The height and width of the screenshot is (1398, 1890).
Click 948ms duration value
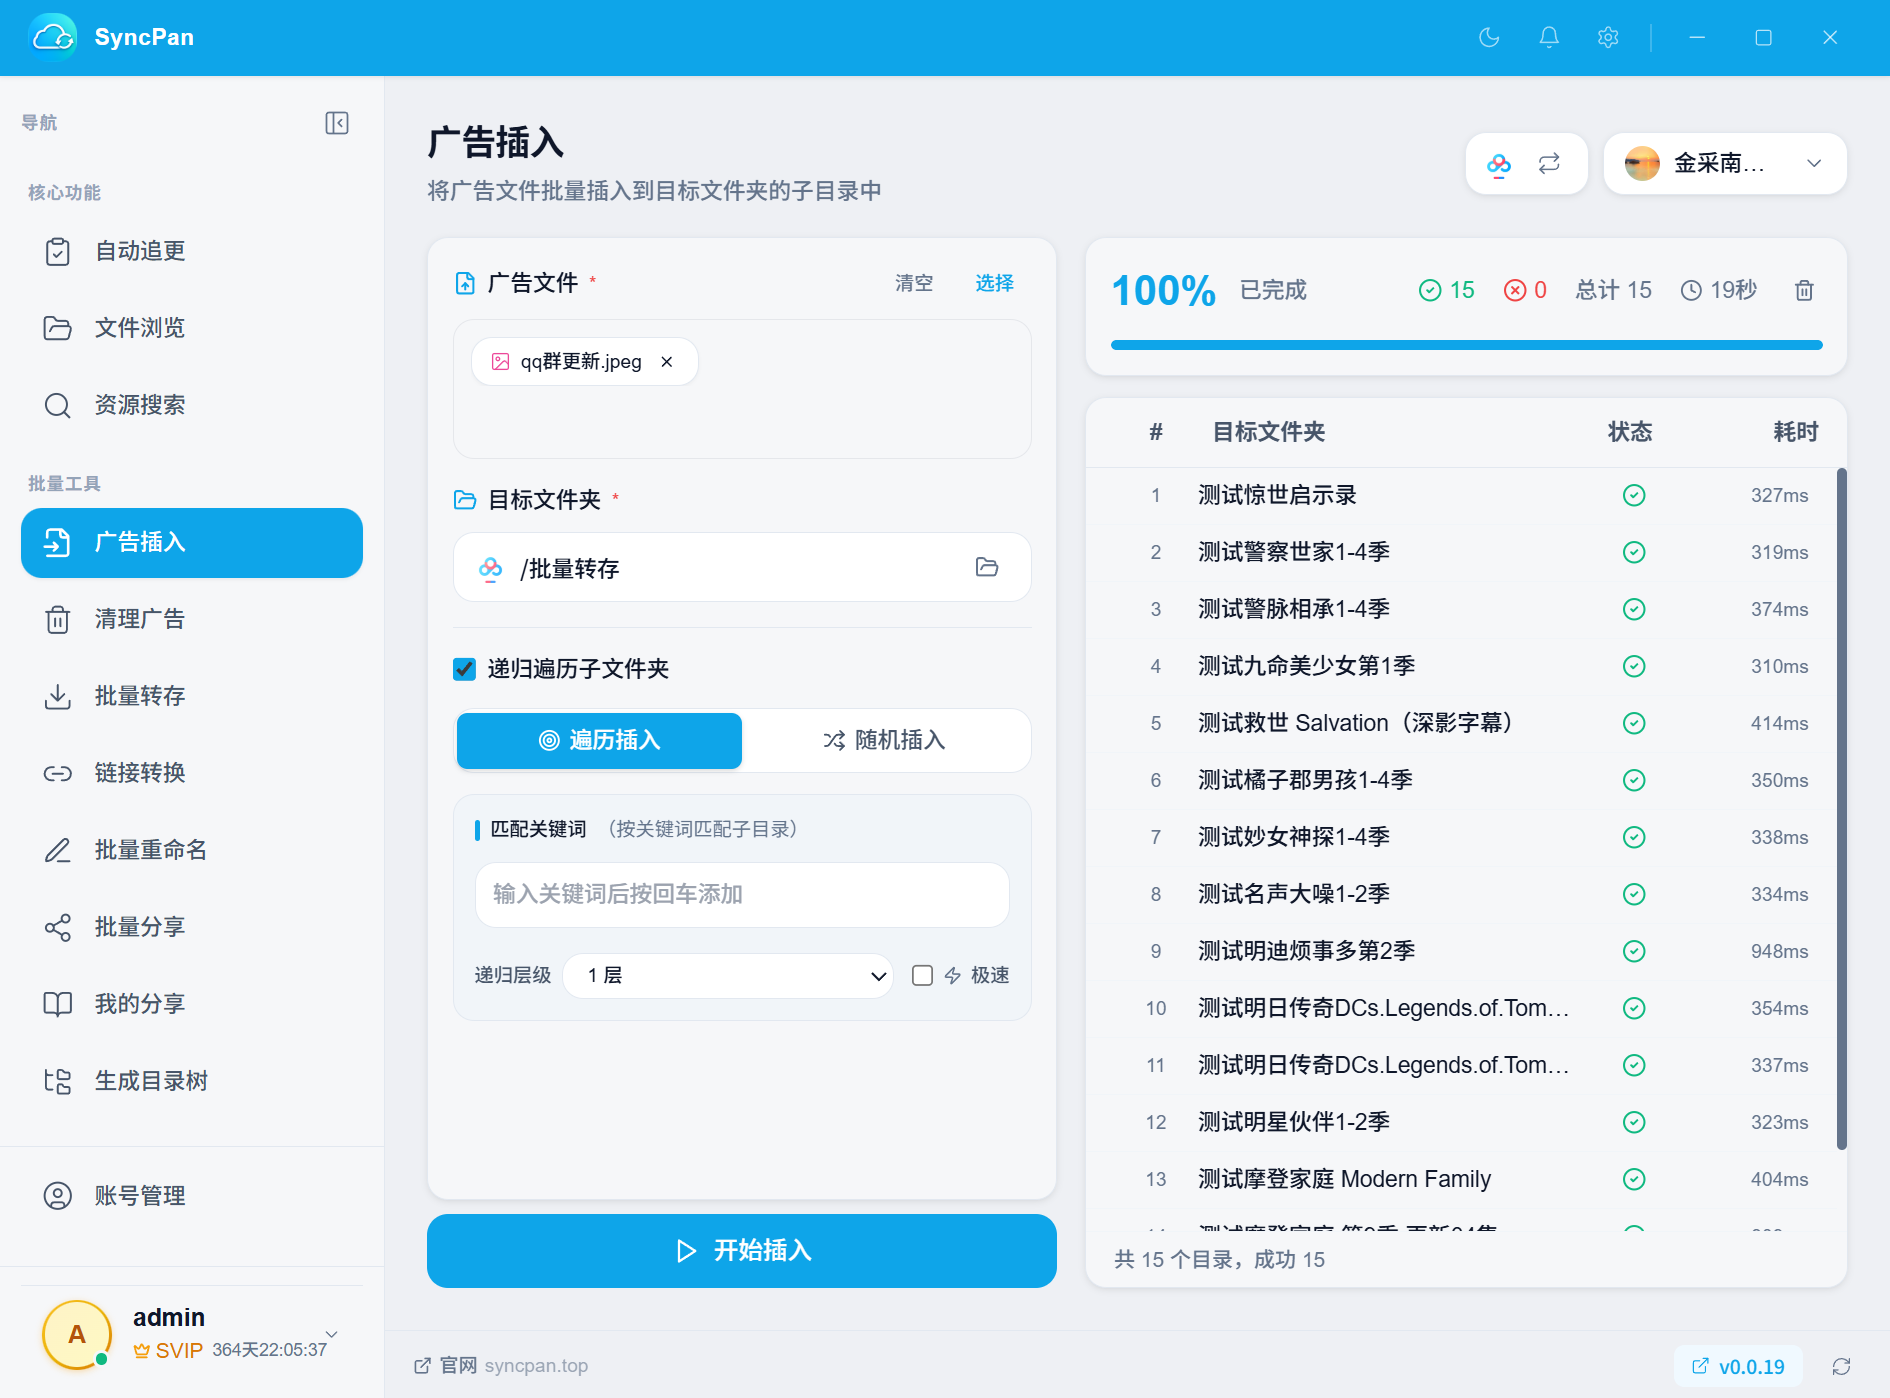[x=1779, y=951]
